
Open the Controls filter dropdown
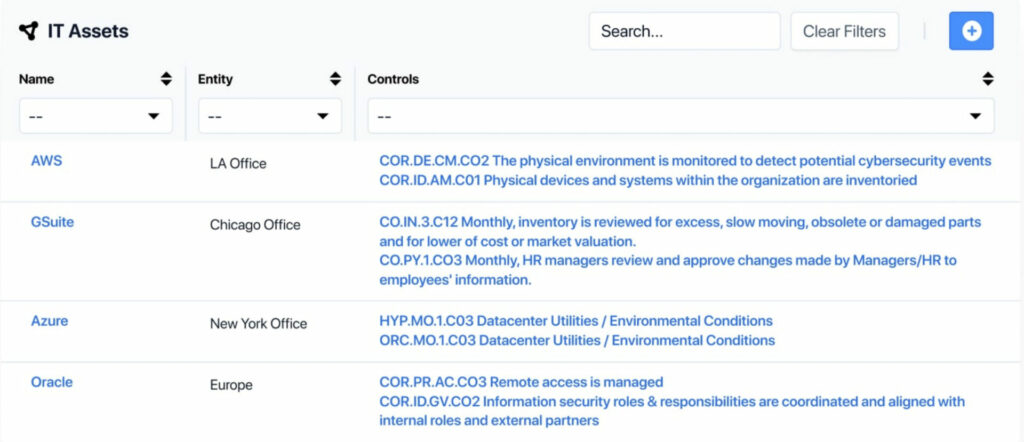pyautogui.click(x=680, y=116)
